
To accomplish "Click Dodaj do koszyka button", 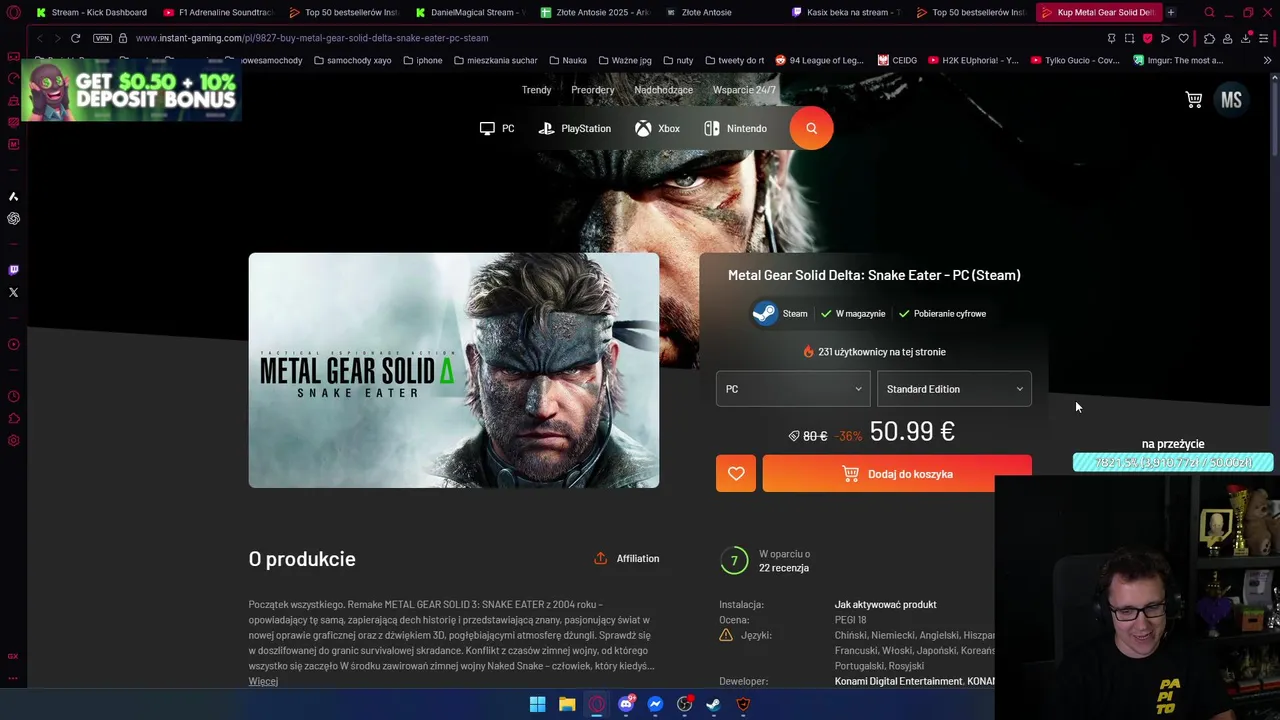I will click(x=897, y=474).
